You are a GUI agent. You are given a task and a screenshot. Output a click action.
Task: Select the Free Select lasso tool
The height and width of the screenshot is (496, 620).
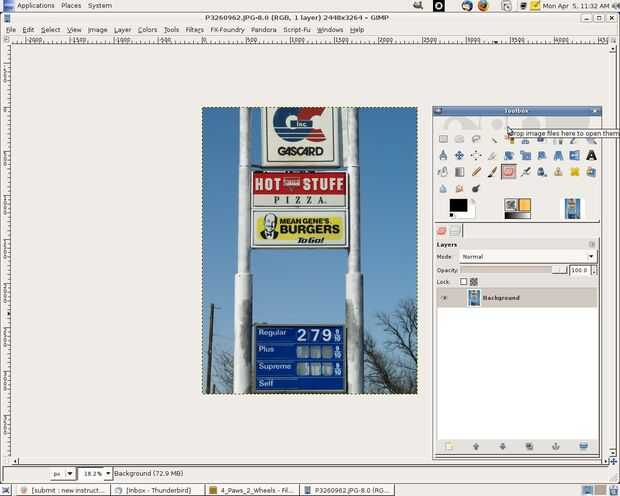click(476, 139)
